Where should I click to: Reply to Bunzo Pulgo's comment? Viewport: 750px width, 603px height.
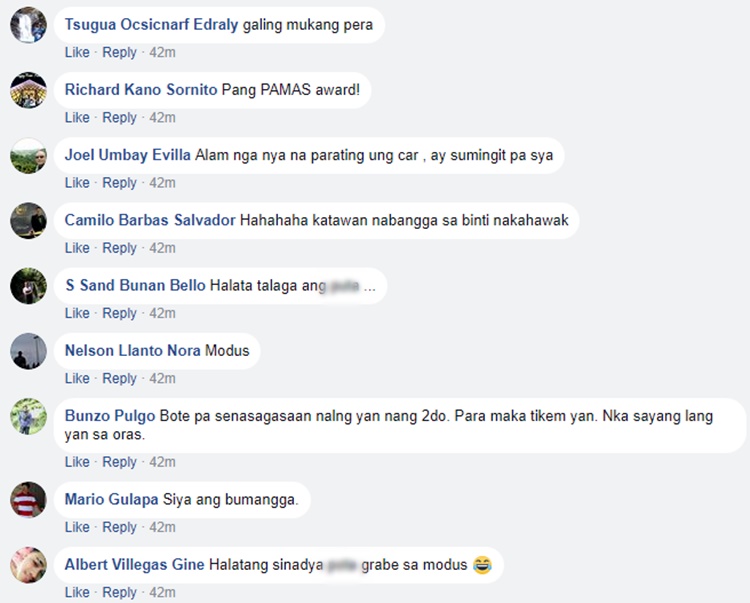coord(120,462)
